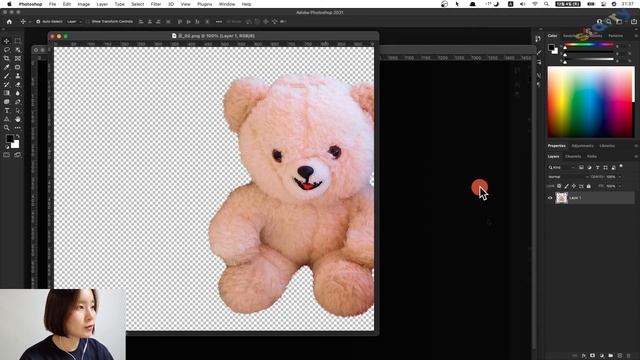This screenshot has width=640, height=360.
Task: Select the Crop tool
Action: coord(7,58)
